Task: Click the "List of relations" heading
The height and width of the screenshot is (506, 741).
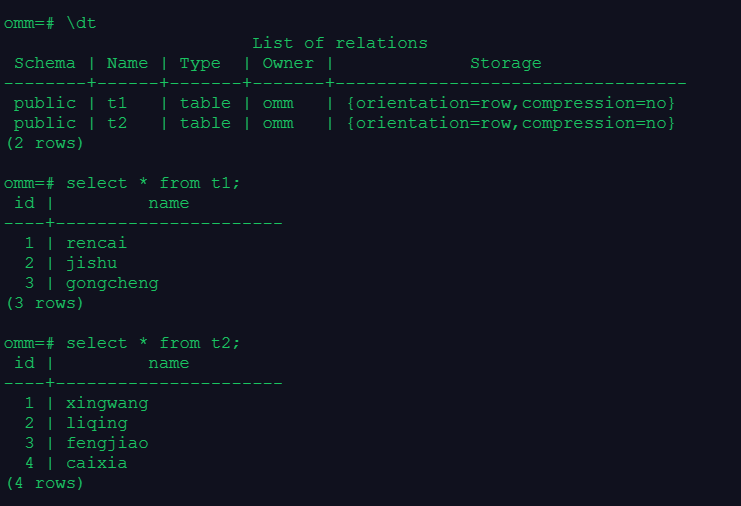Action: (x=340, y=43)
